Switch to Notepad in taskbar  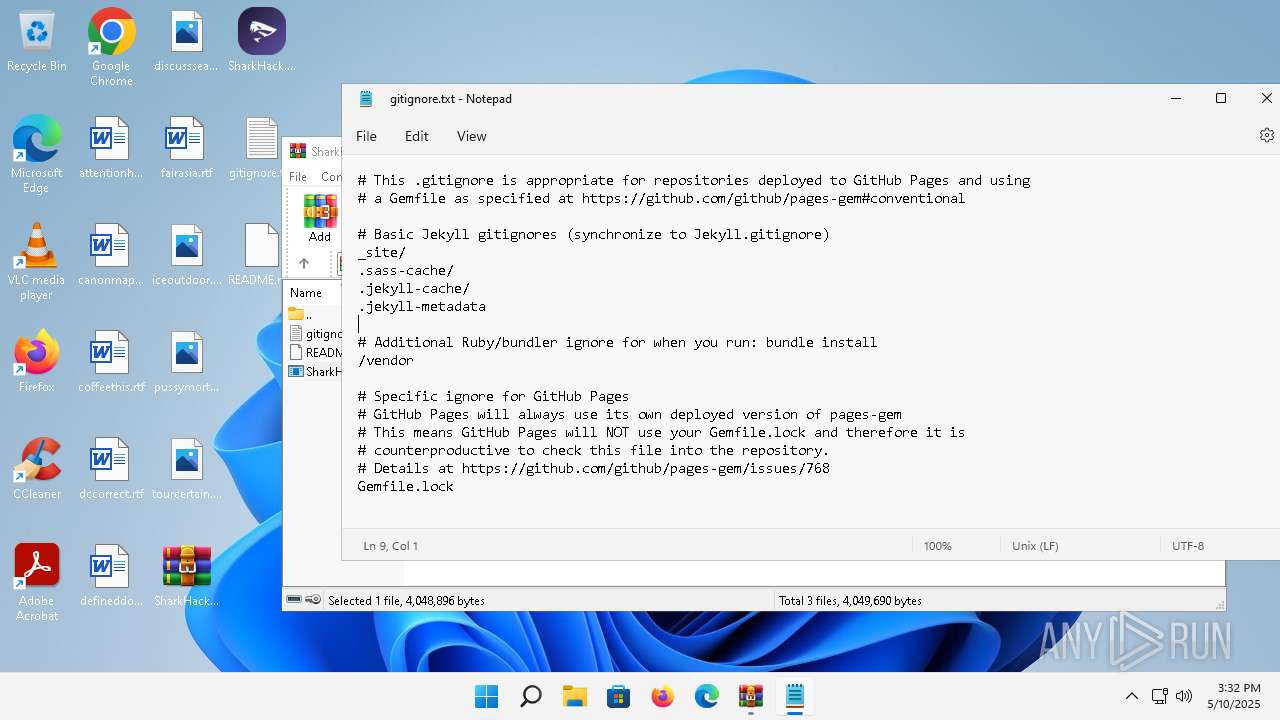click(x=795, y=696)
